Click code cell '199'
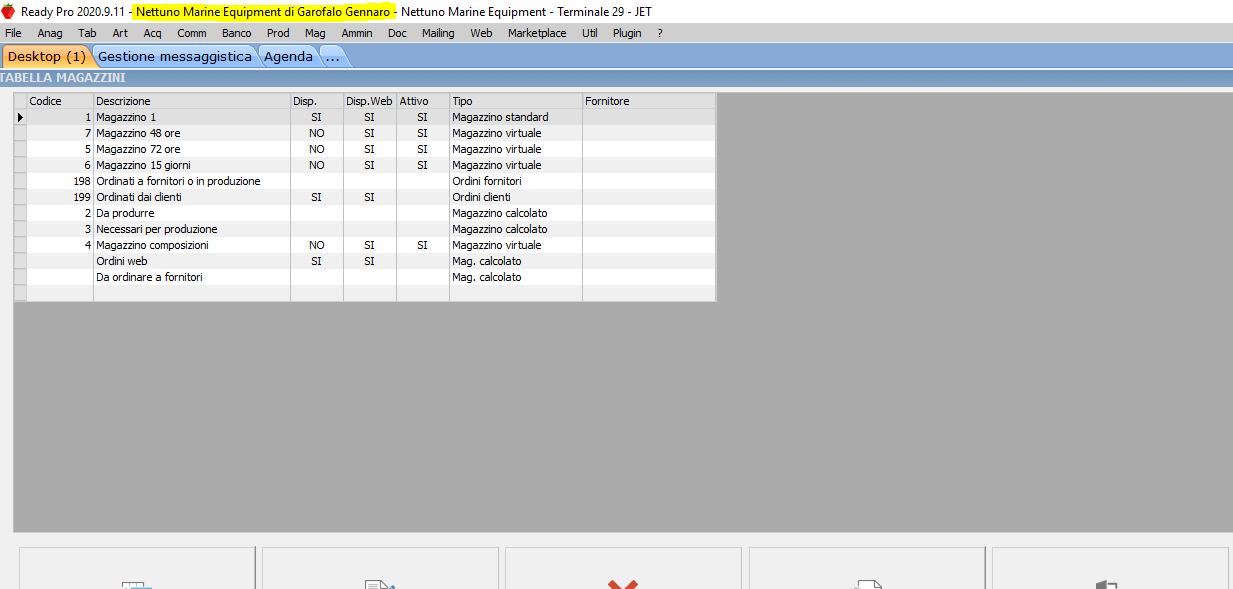 point(60,197)
